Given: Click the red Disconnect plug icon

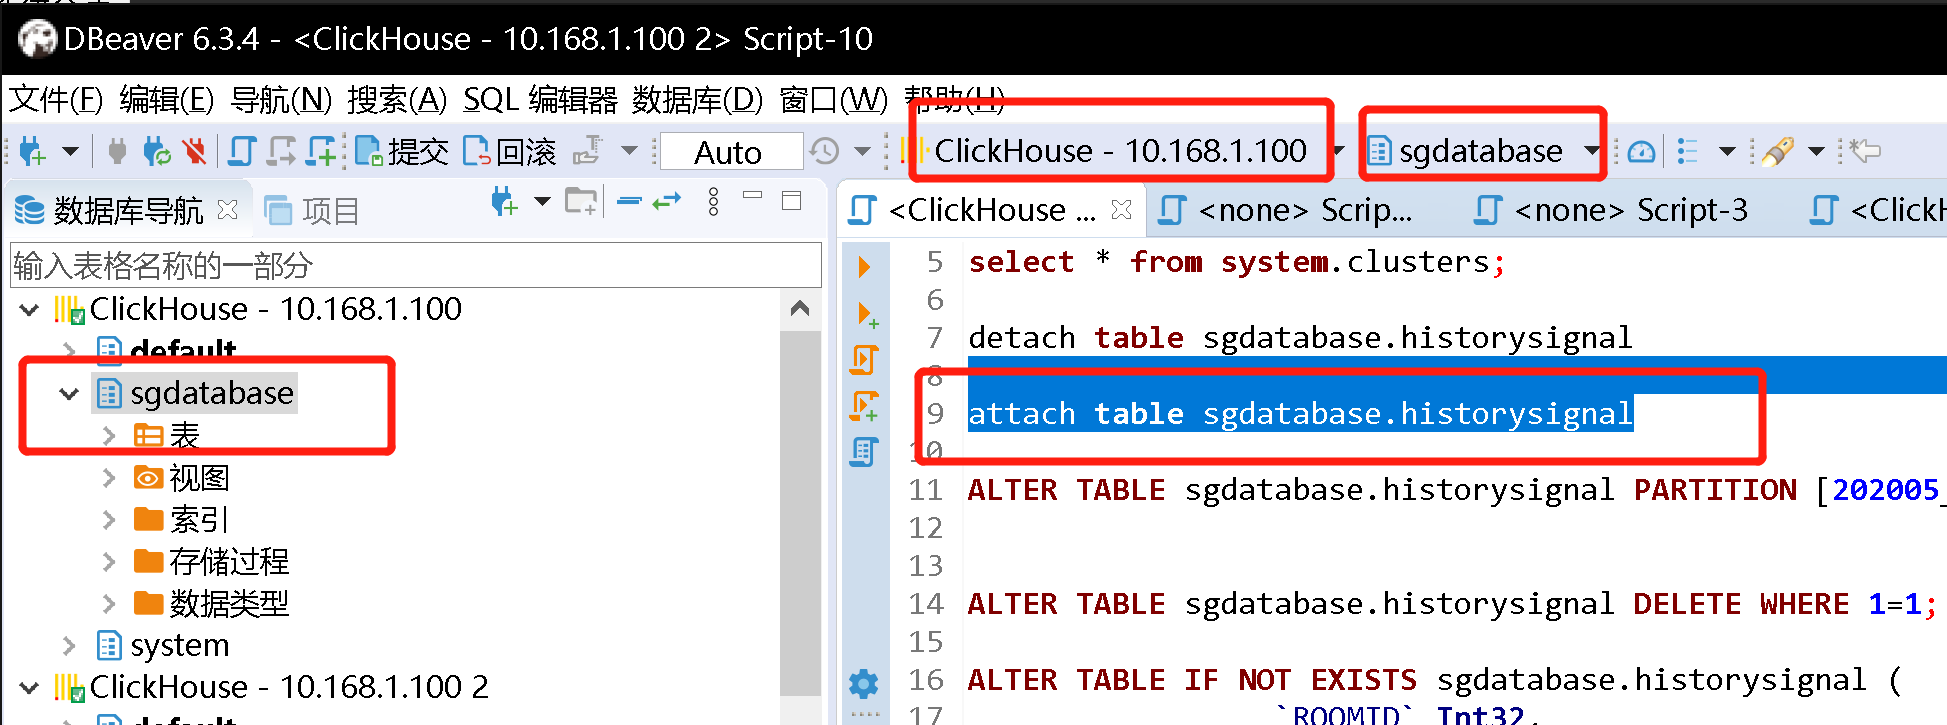Looking at the screenshot, I should tap(194, 151).
